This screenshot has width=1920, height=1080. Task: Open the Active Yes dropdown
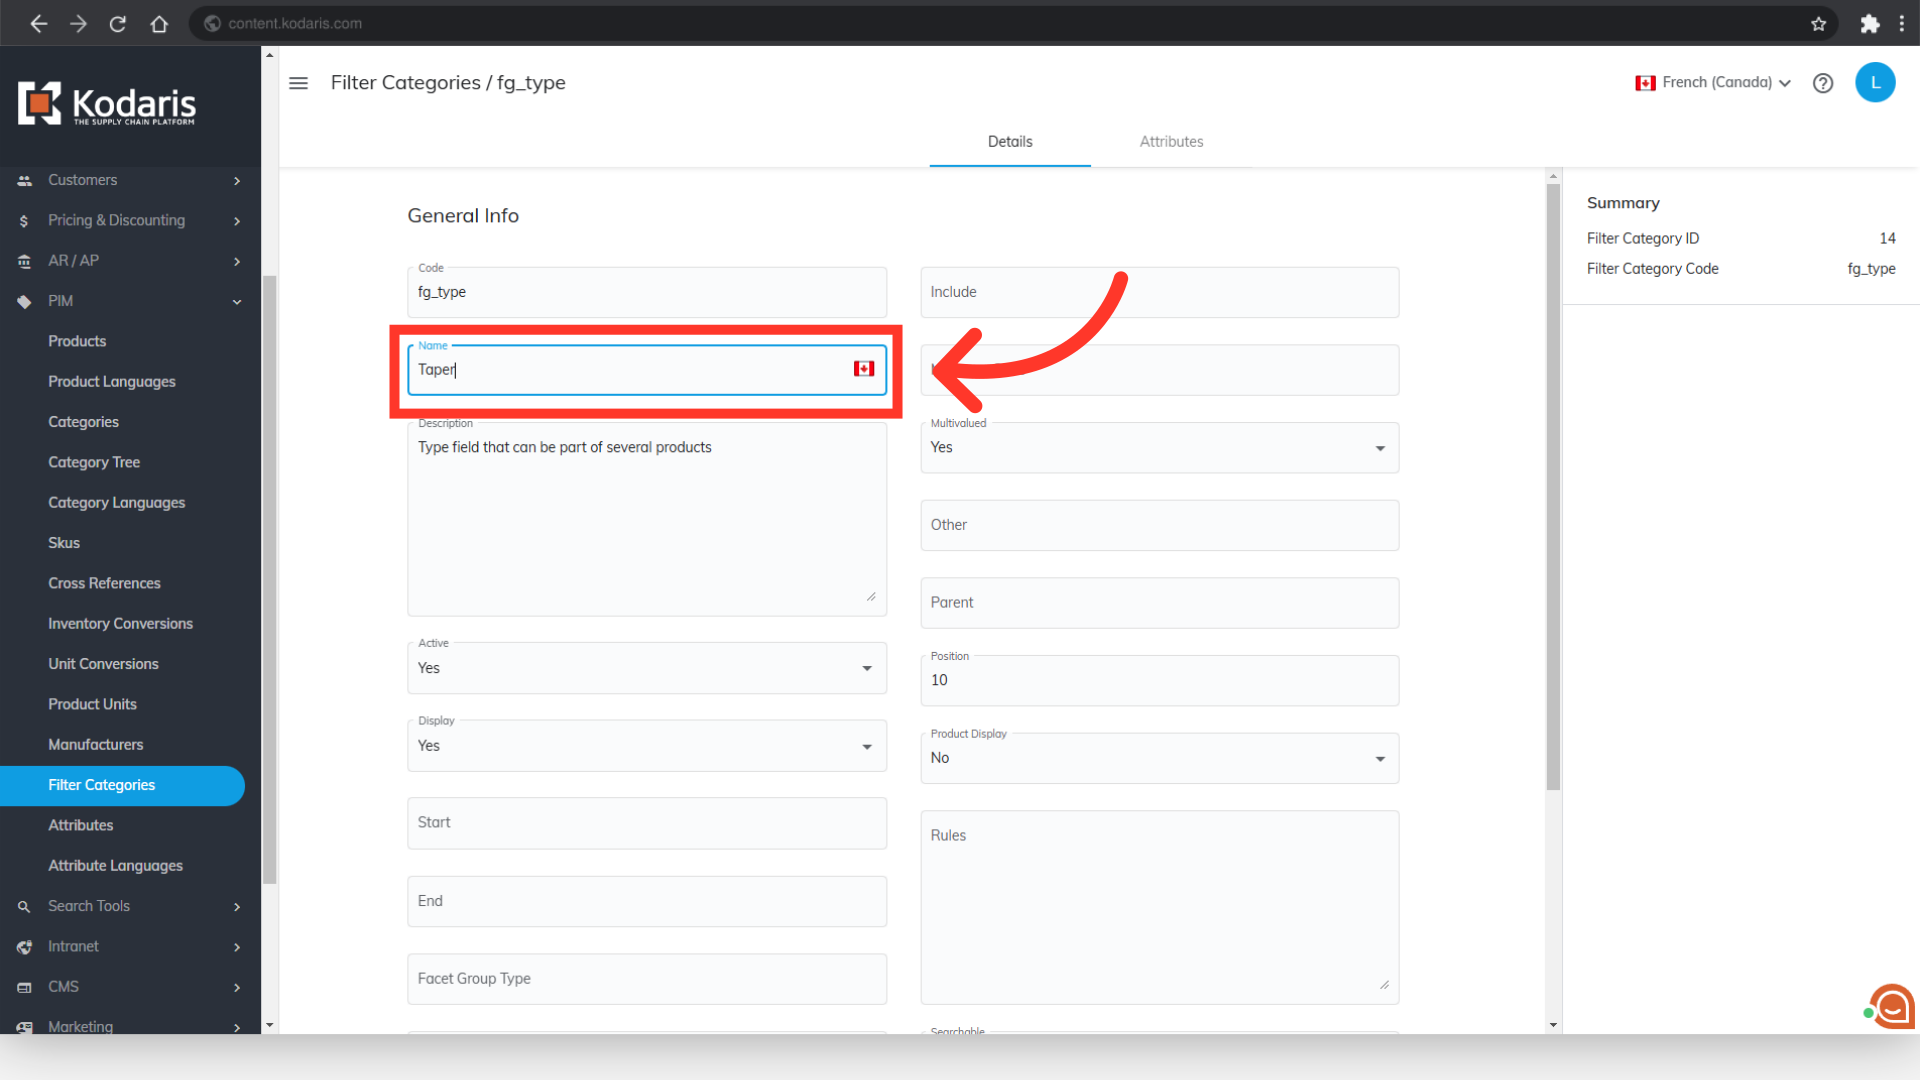[x=646, y=668]
